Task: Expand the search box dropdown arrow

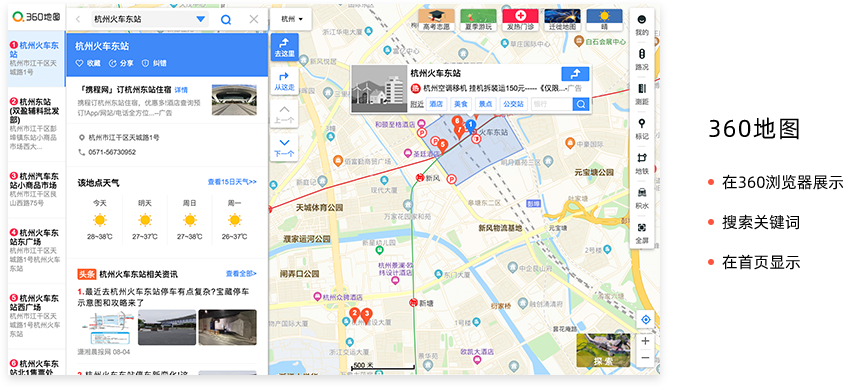Action: click(201, 19)
